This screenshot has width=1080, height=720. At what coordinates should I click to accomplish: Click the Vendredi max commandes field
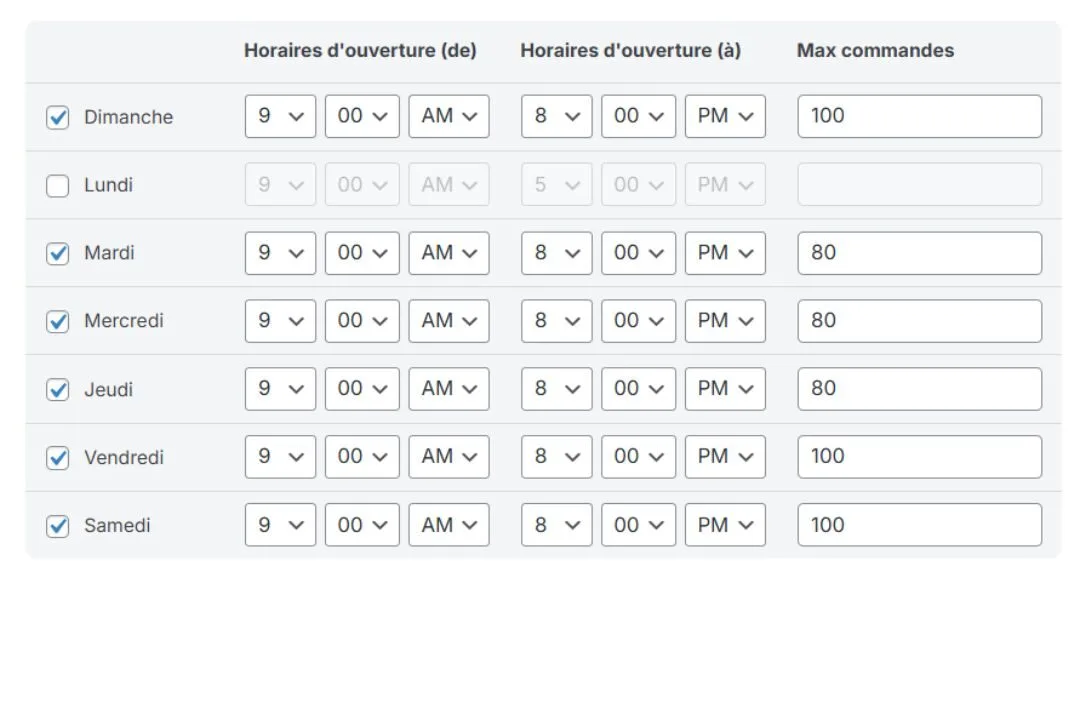(x=920, y=457)
